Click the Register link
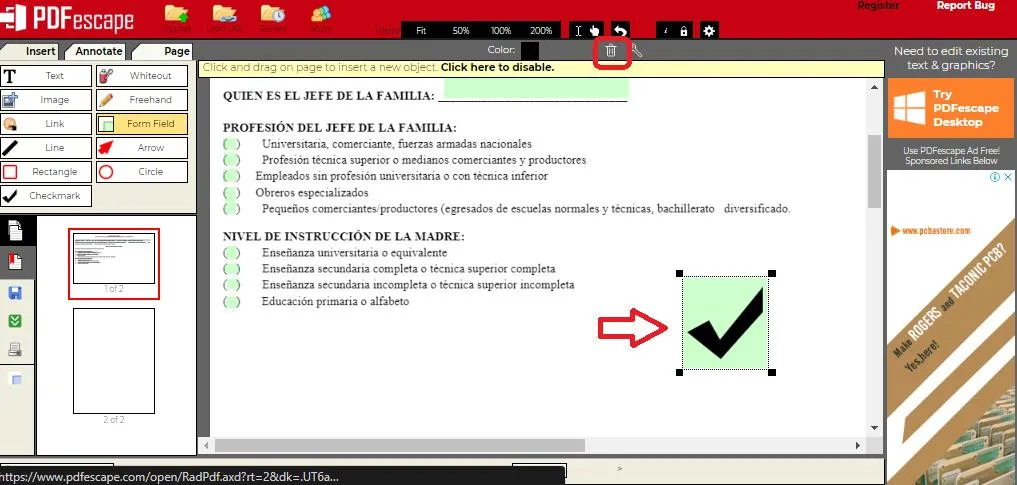This screenshot has width=1017, height=485. point(878,5)
